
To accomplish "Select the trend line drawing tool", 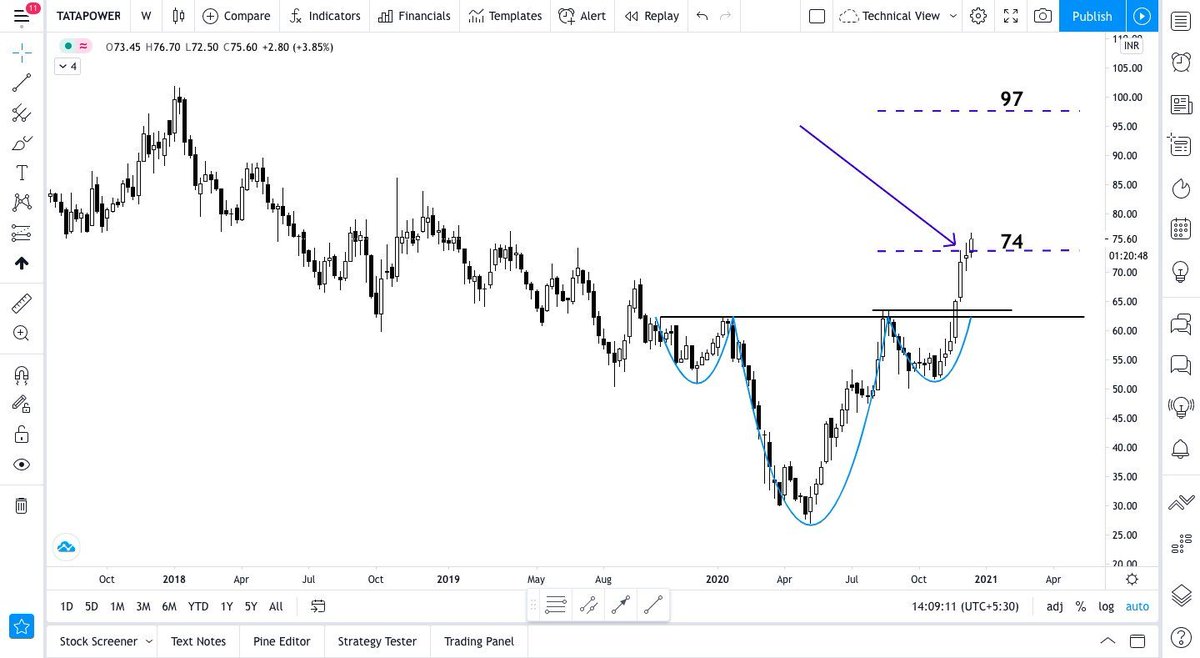I will pos(21,82).
